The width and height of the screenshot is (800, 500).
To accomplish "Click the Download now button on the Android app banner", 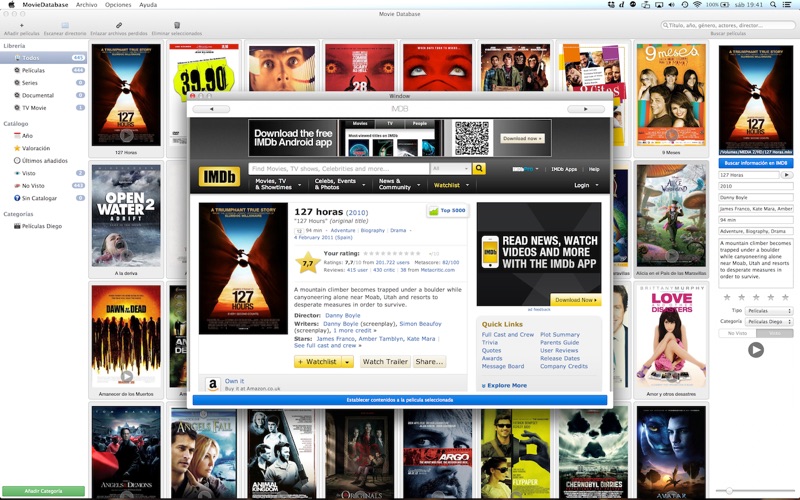I will tap(522, 138).
